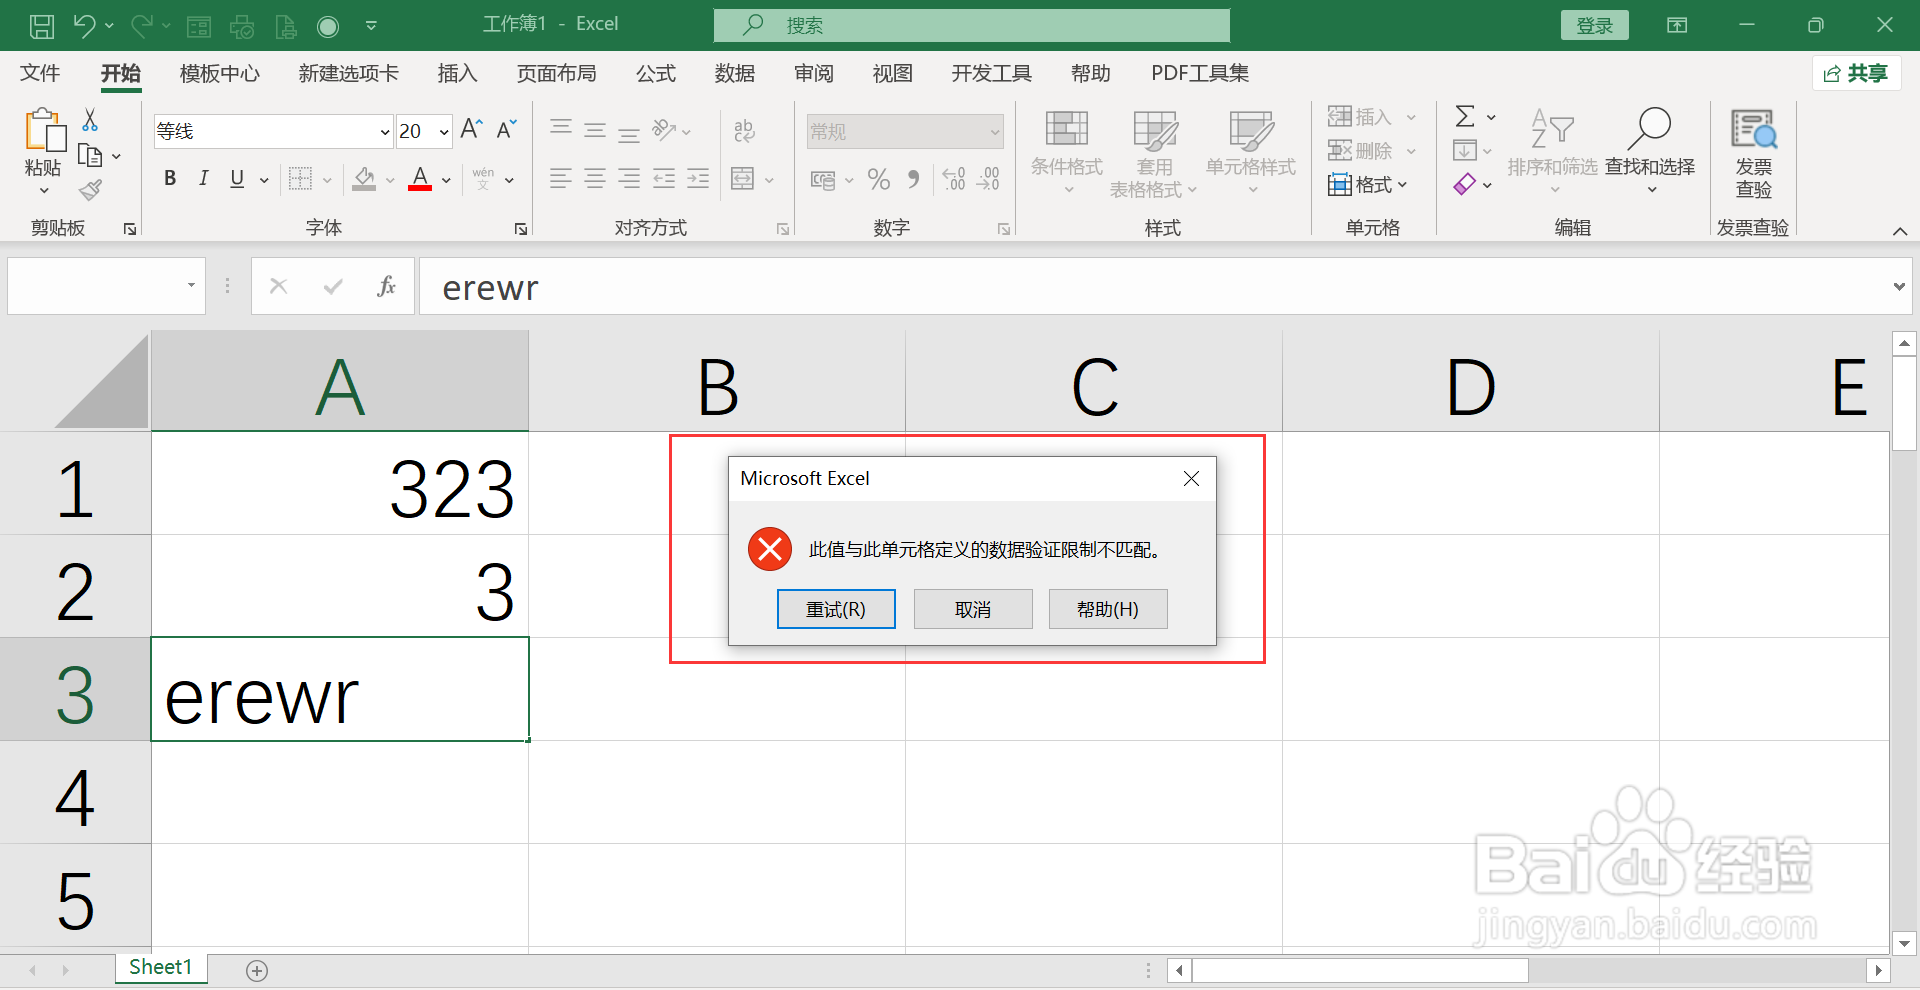Click the Undo arrow icon
The width and height of the screenshot is (1920, 990).
[x=85, y=26]
